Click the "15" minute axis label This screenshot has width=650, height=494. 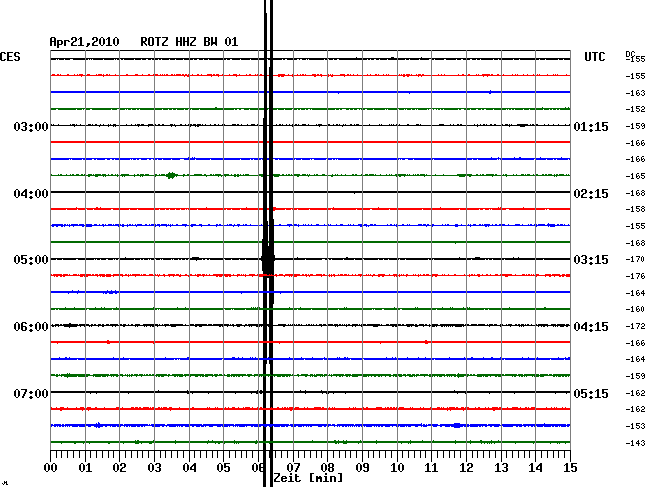570,468
